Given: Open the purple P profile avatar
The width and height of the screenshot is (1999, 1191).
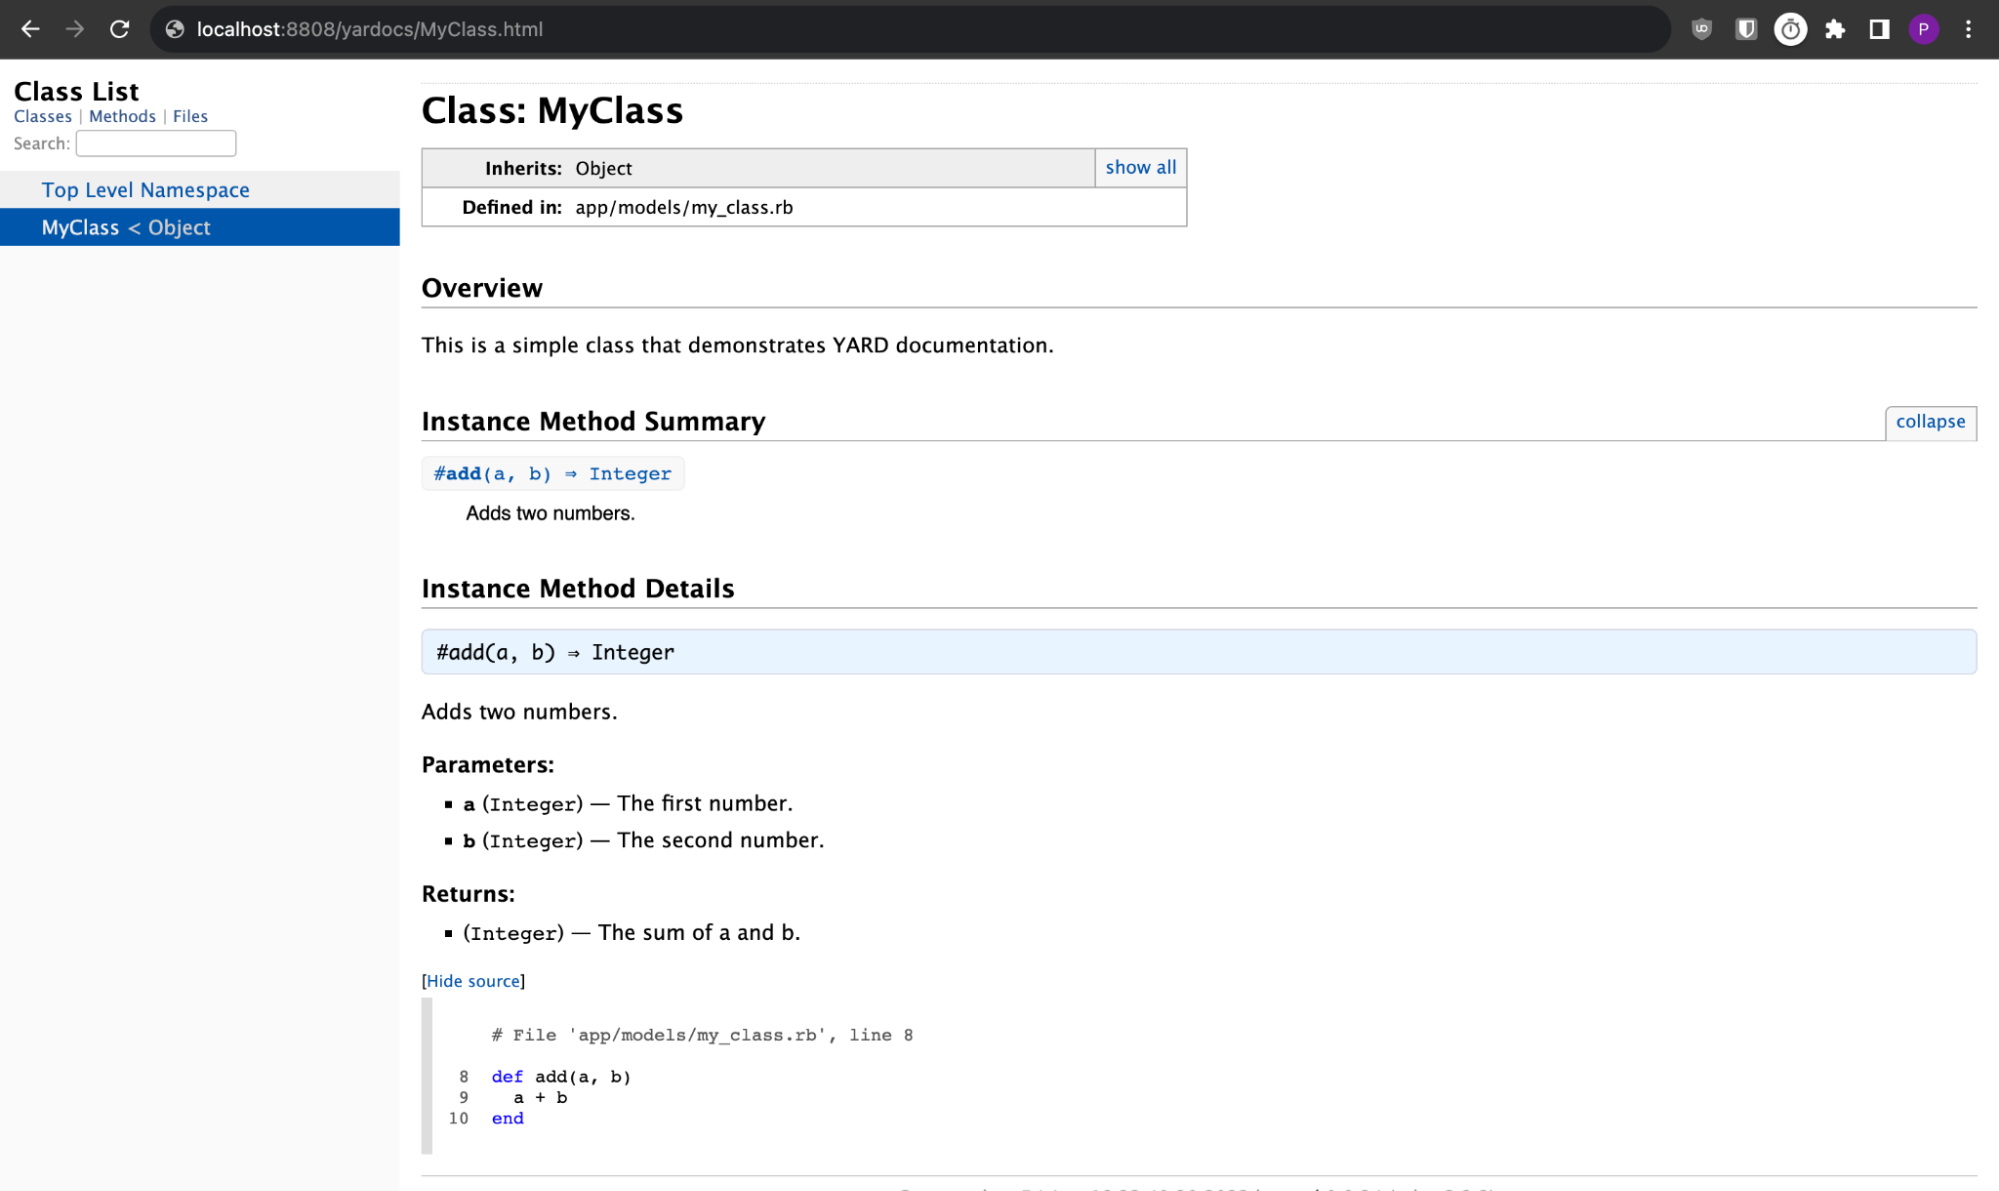Looking at the screenshot, I should pyautogui.click(x=1923, y=29).
